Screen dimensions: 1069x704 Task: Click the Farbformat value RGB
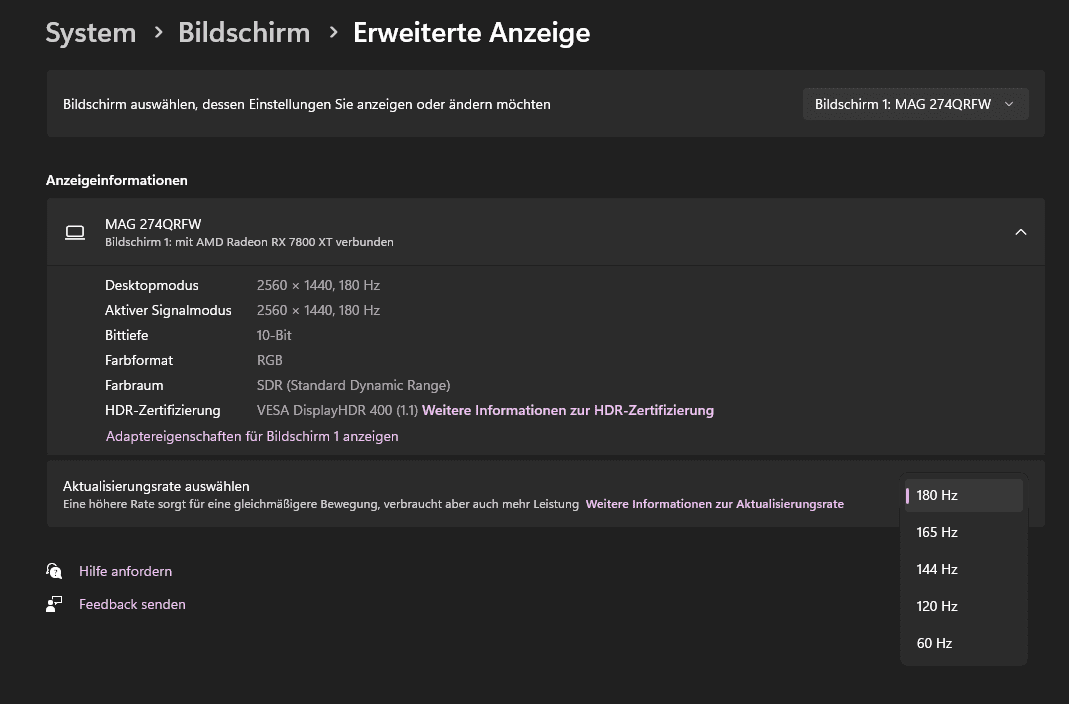tap(269, 361)
